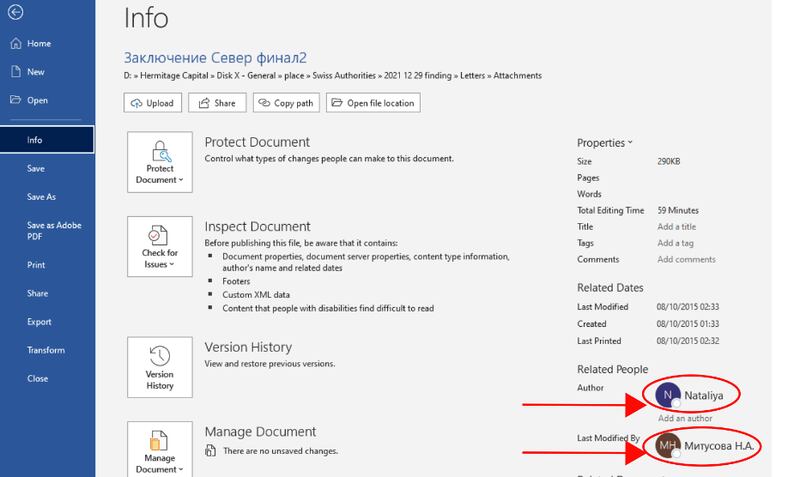This screenshot has height=477, width=800.
Task: Select Export in the sidebar
Action: click(x=38, y=322)
